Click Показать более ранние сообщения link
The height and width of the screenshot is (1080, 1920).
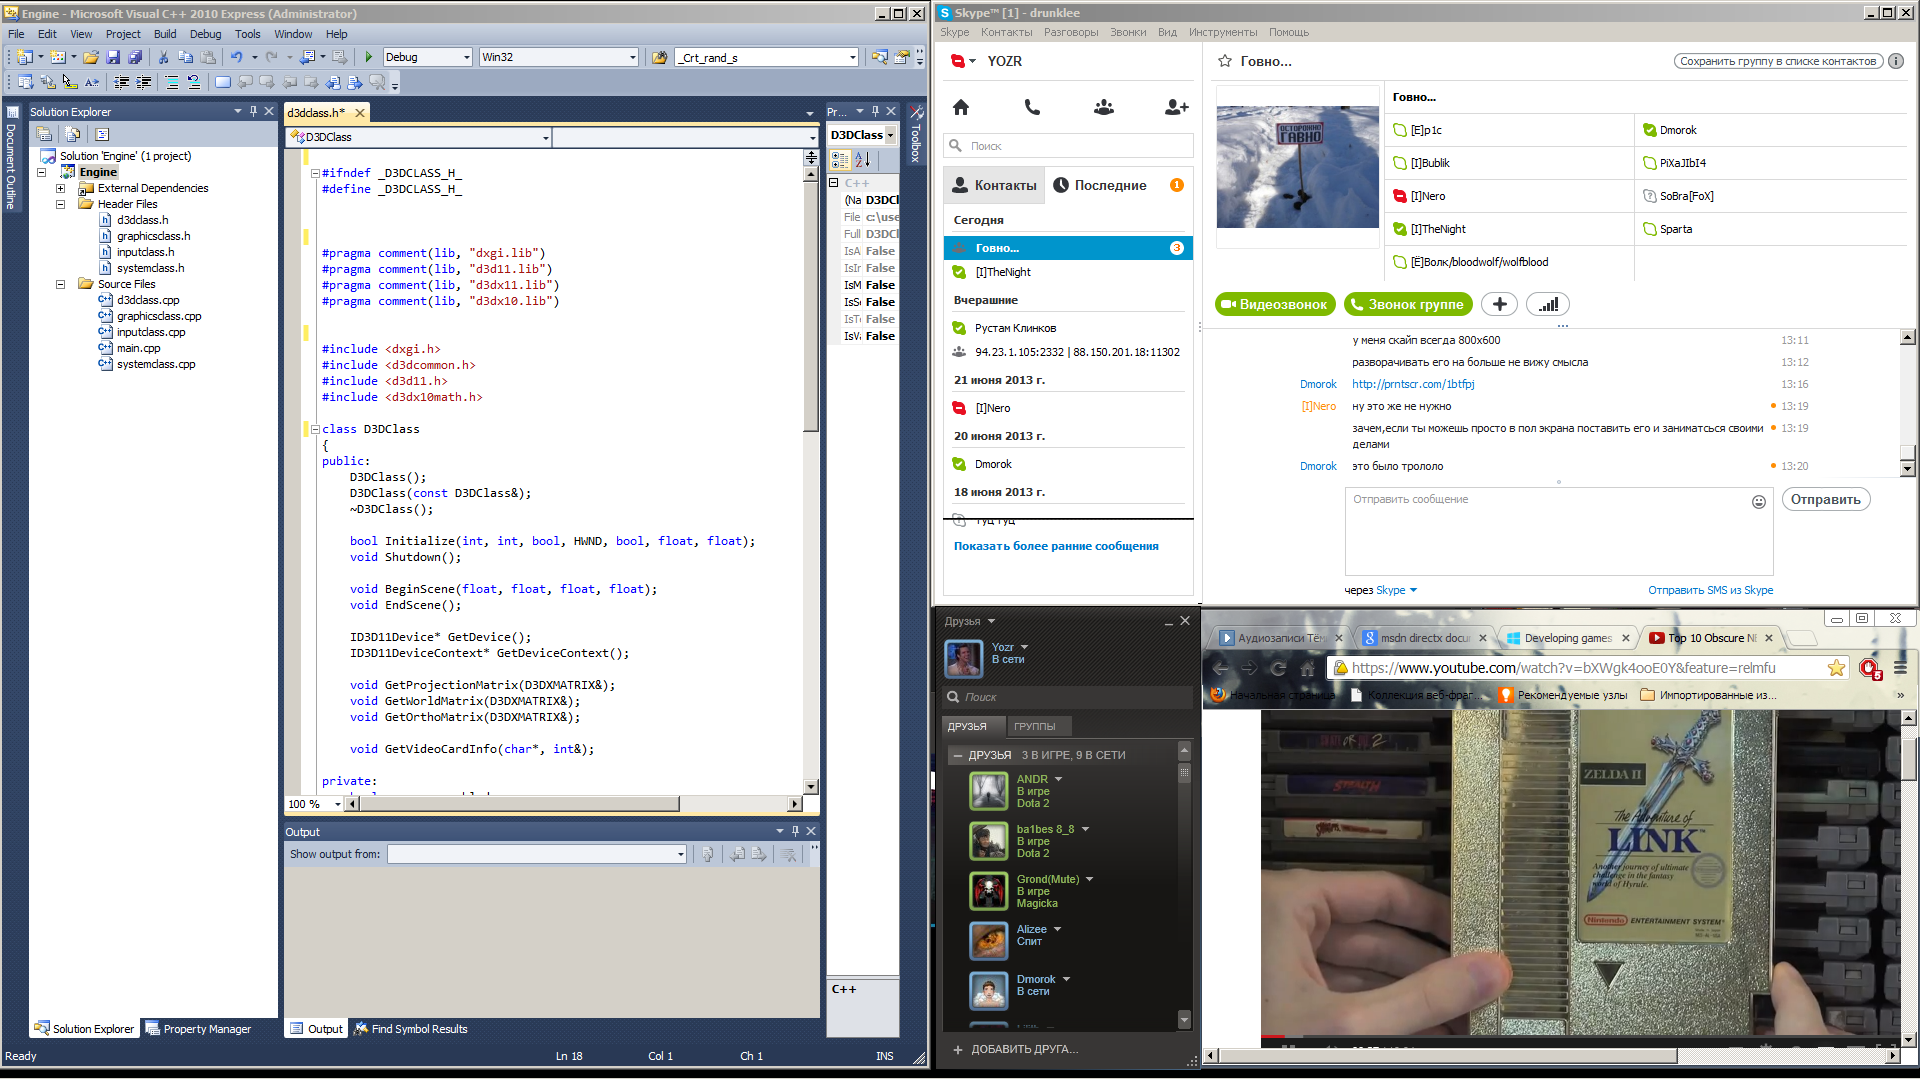pyautogui.click(x=1056, y=546)
